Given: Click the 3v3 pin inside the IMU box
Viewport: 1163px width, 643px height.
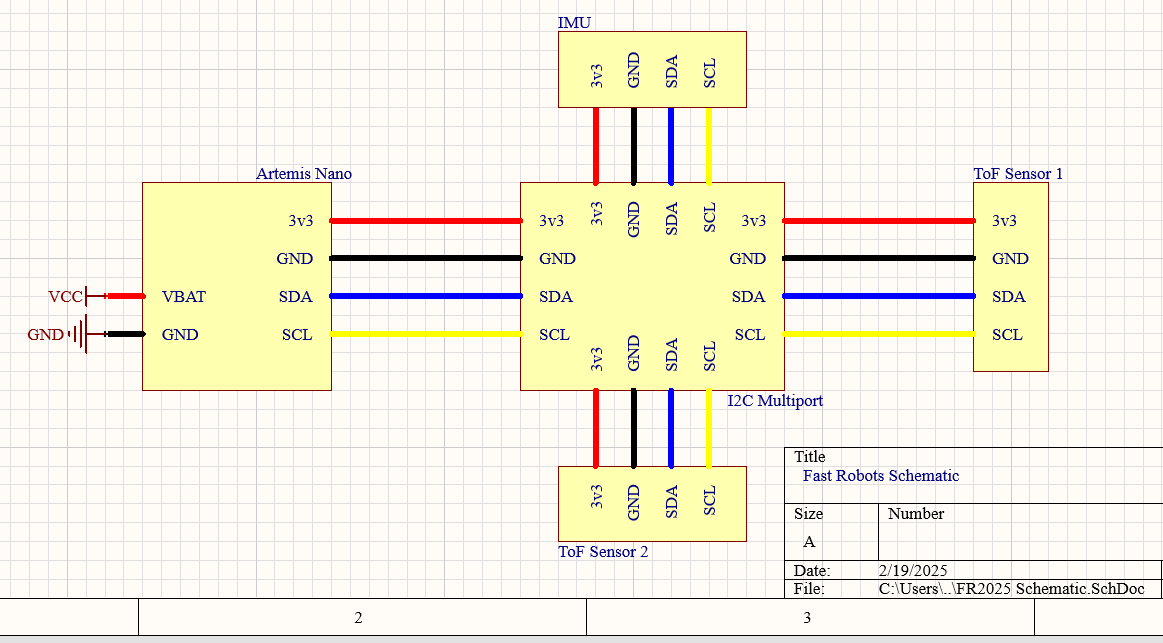Looking at the screenshot, I should pos(596,76).
